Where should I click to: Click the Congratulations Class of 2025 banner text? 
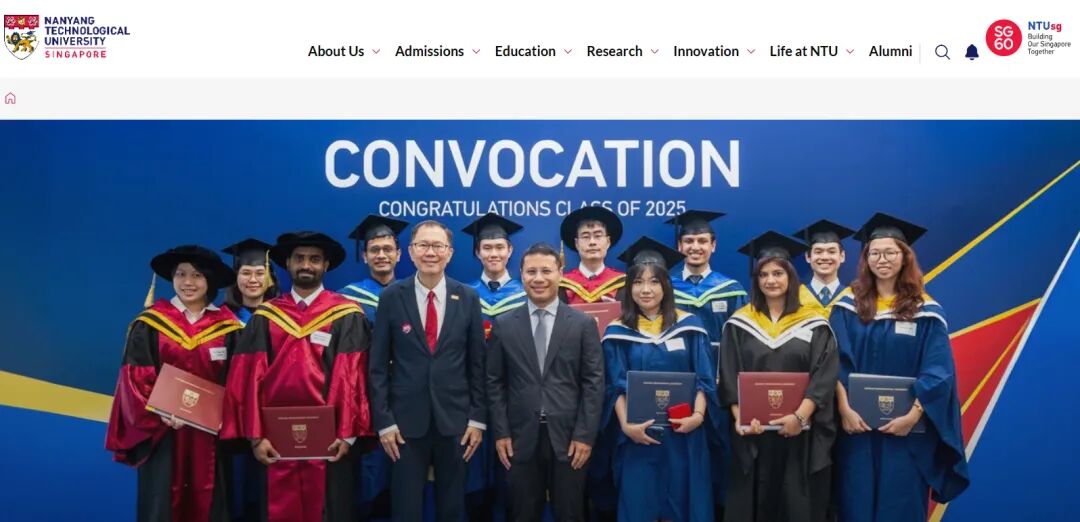[x=532, y=209]
